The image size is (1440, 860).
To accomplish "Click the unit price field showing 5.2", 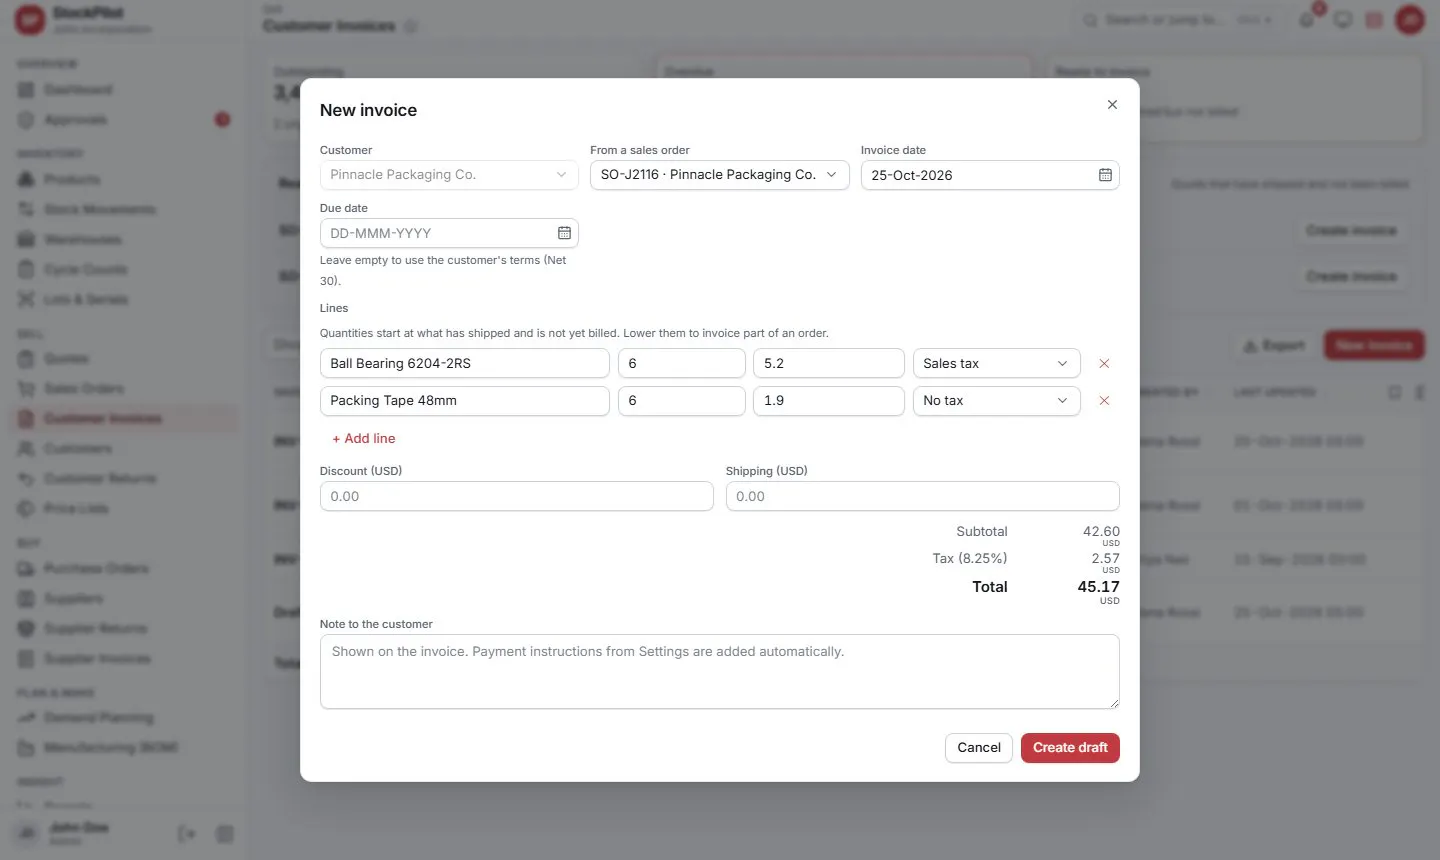I will (x=829, y=364).
